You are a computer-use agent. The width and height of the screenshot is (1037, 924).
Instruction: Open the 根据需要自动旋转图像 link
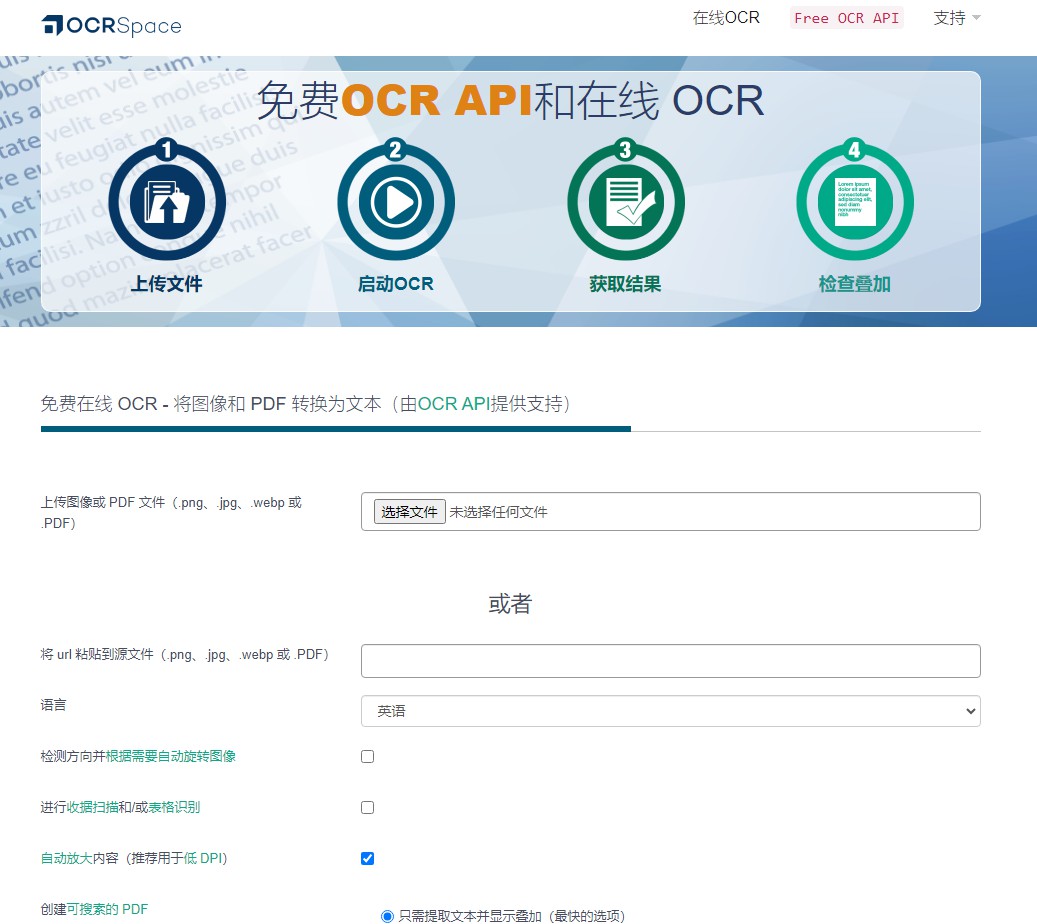(x=171, y=756)
